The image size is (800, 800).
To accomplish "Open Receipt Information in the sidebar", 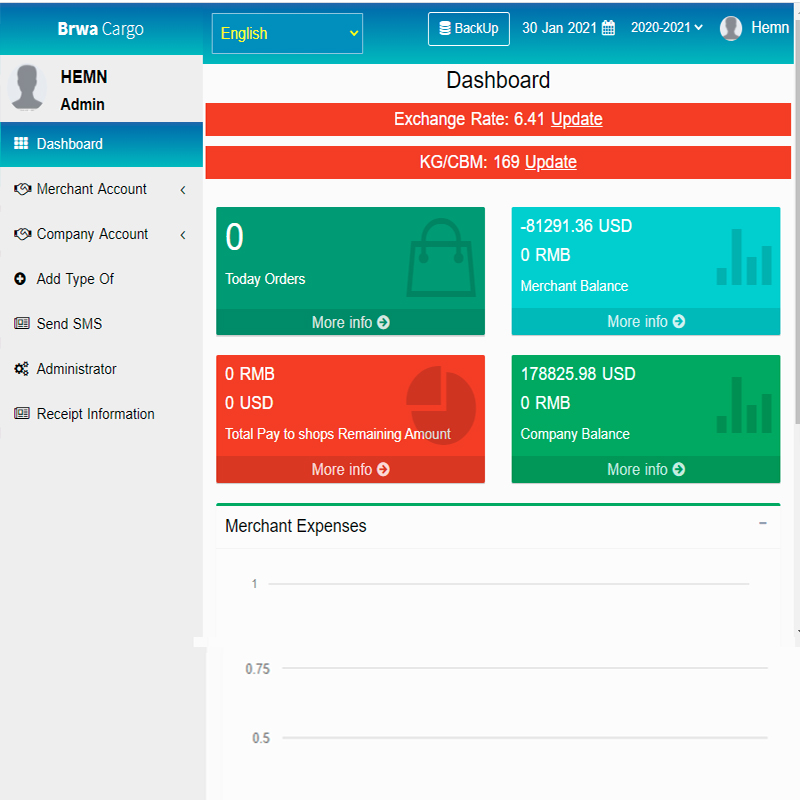I will point(95,414).
